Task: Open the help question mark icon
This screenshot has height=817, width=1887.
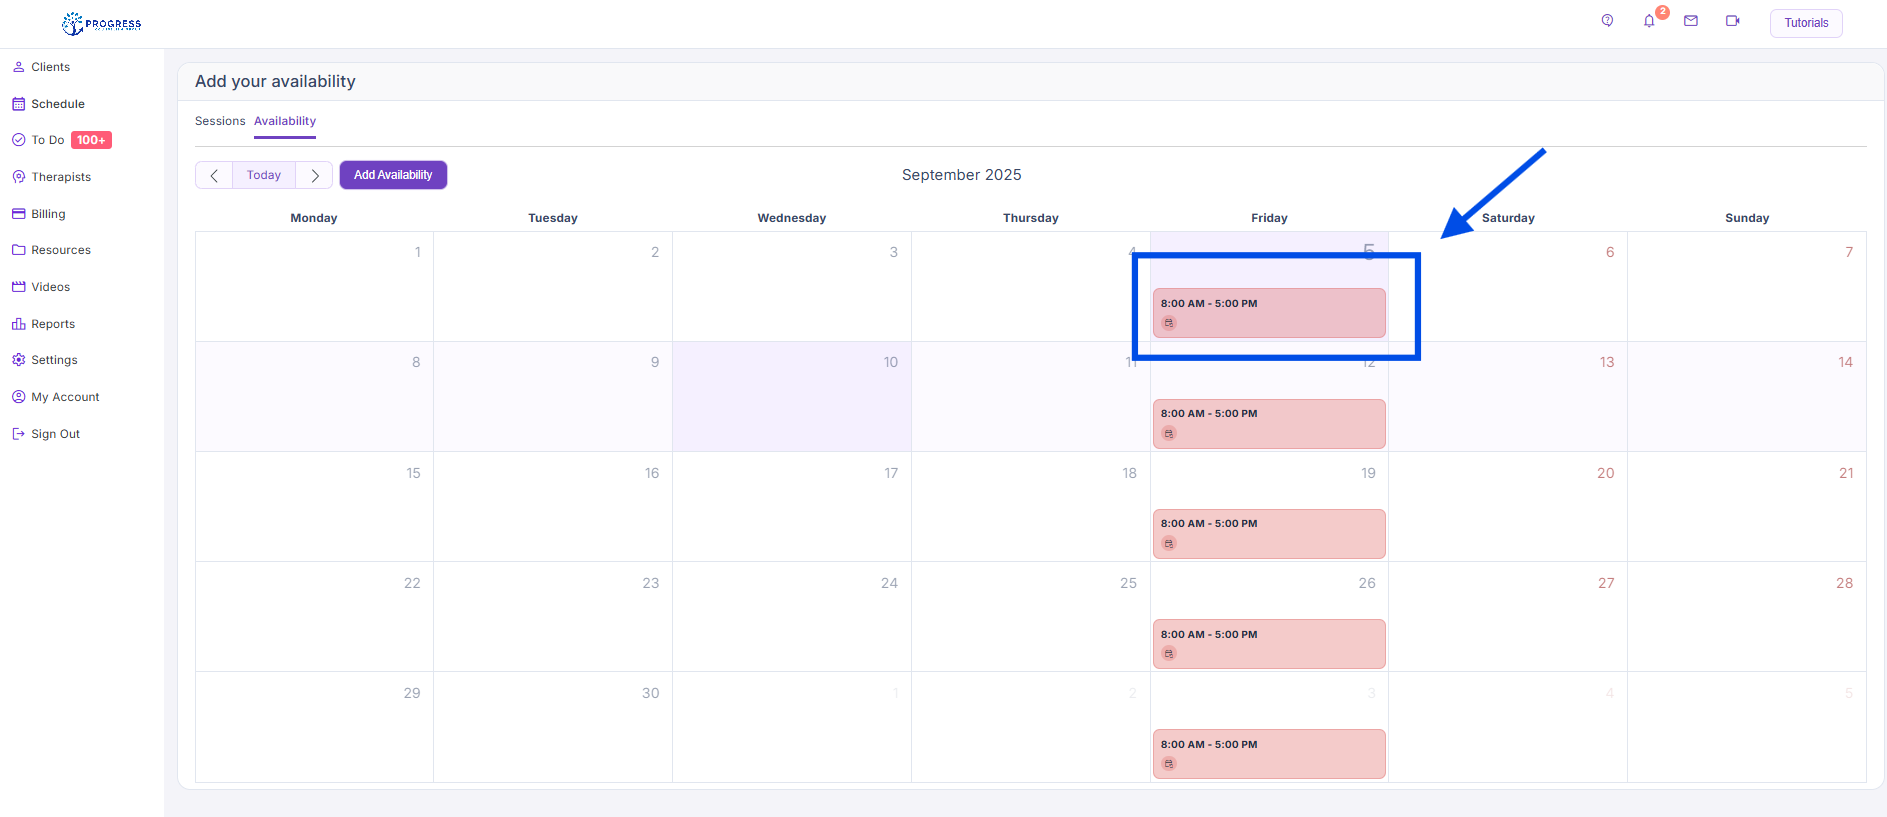Action: [1607, 21]
